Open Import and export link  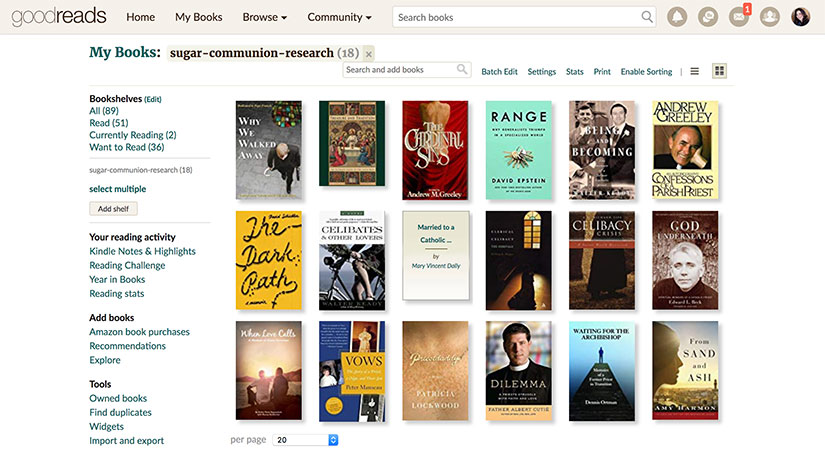[126, 441]
